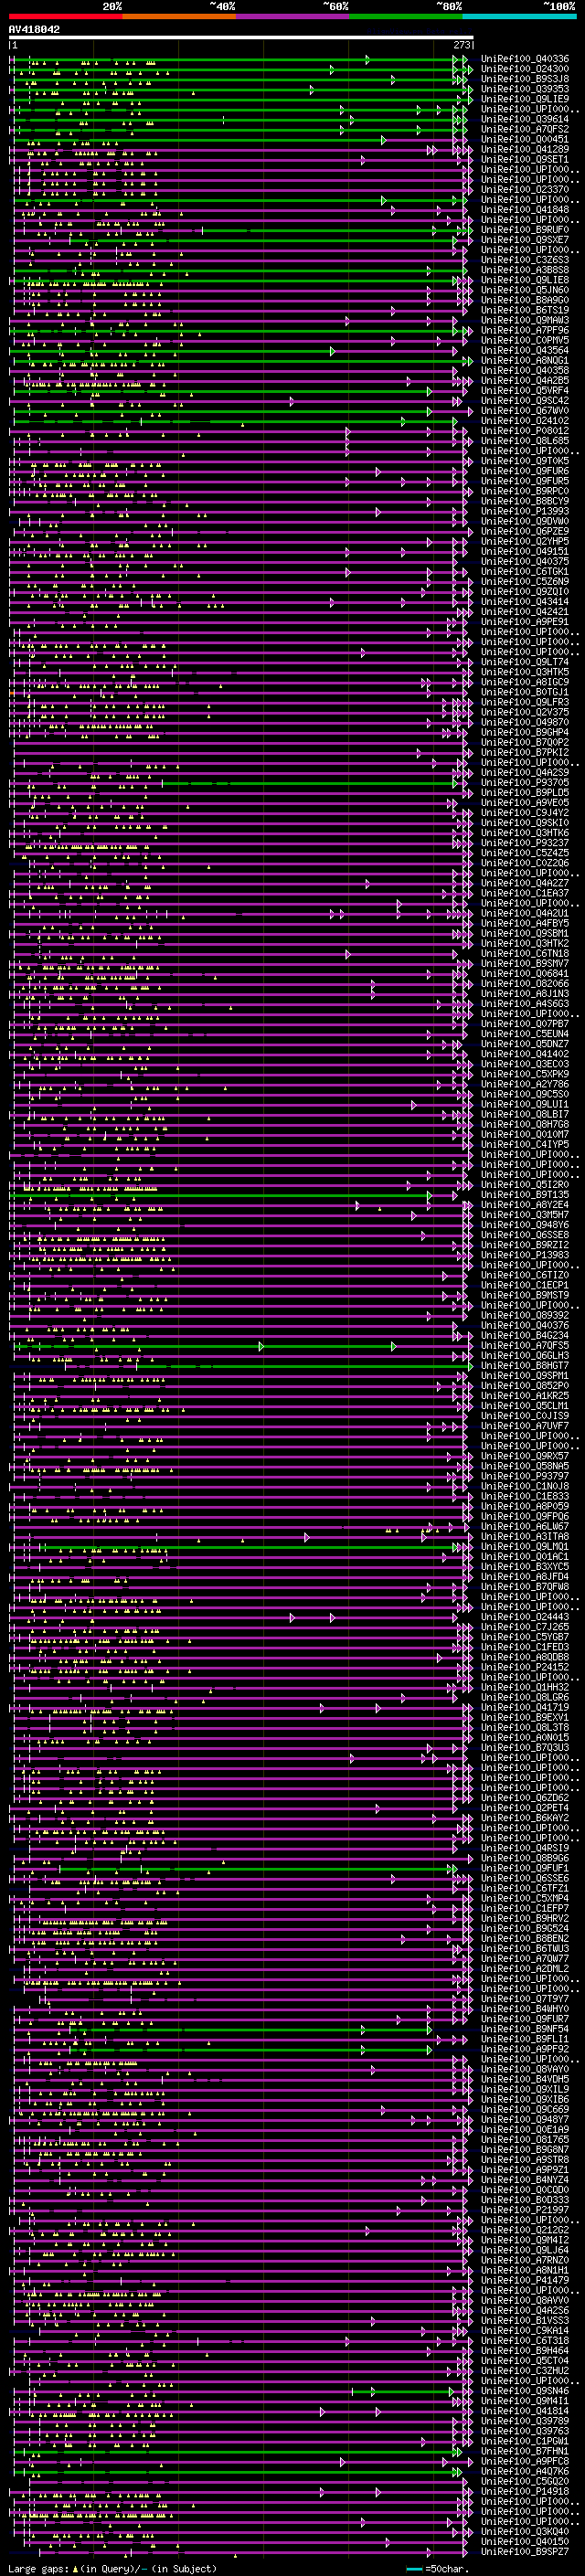
Task: Select the UniRef100_Q9MAW3 label
Action: [525, 320]
